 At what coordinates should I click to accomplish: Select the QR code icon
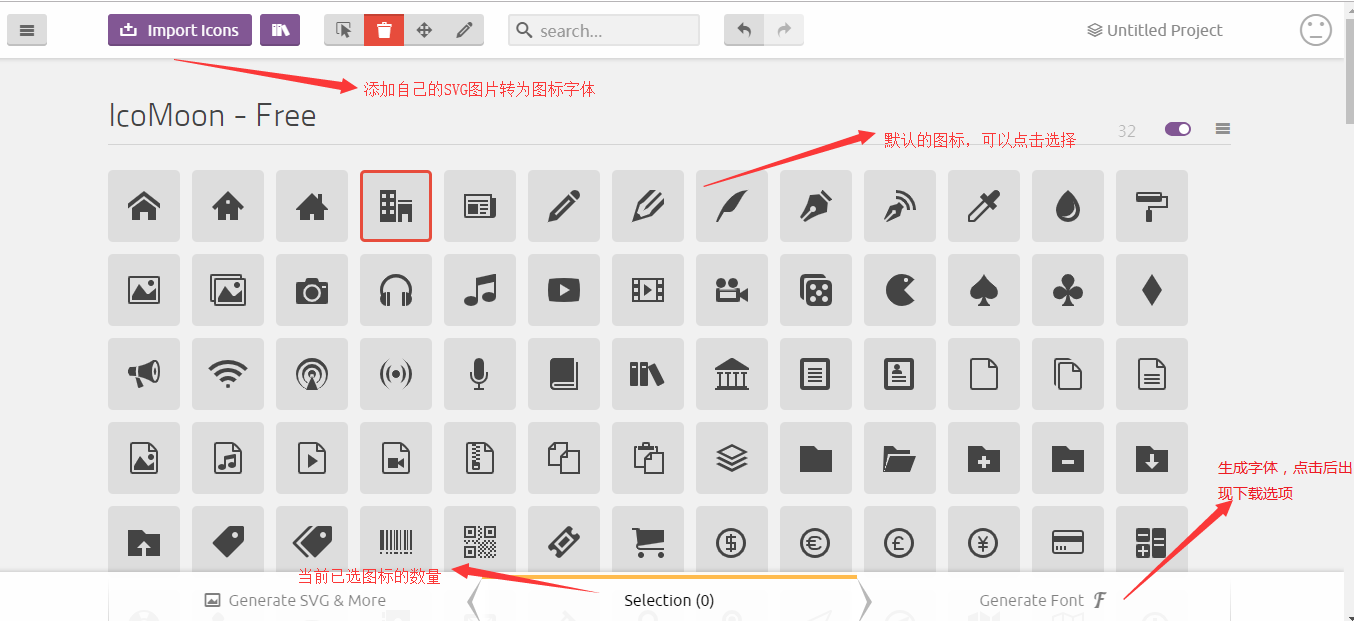tap(480, 540)
